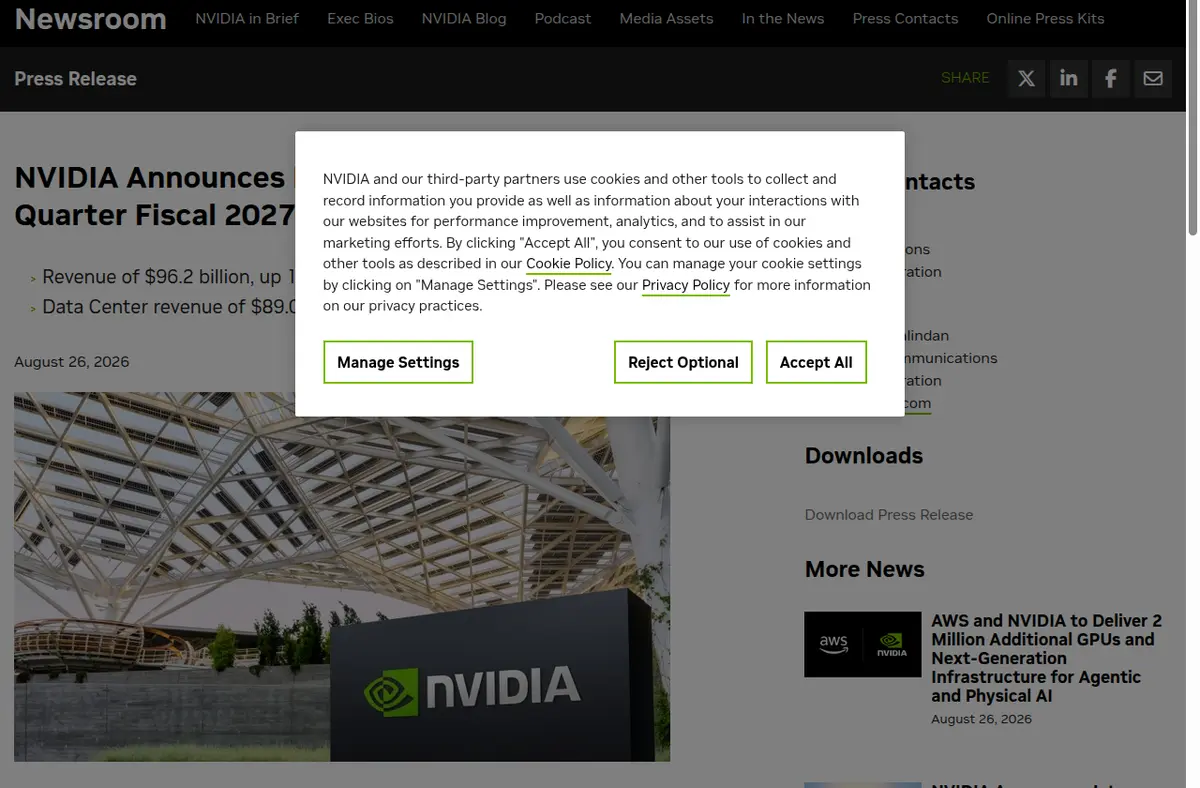Click Manage Settings in cookie dialog
Screen dimensions: 1200x788
[x=398, y=362]
